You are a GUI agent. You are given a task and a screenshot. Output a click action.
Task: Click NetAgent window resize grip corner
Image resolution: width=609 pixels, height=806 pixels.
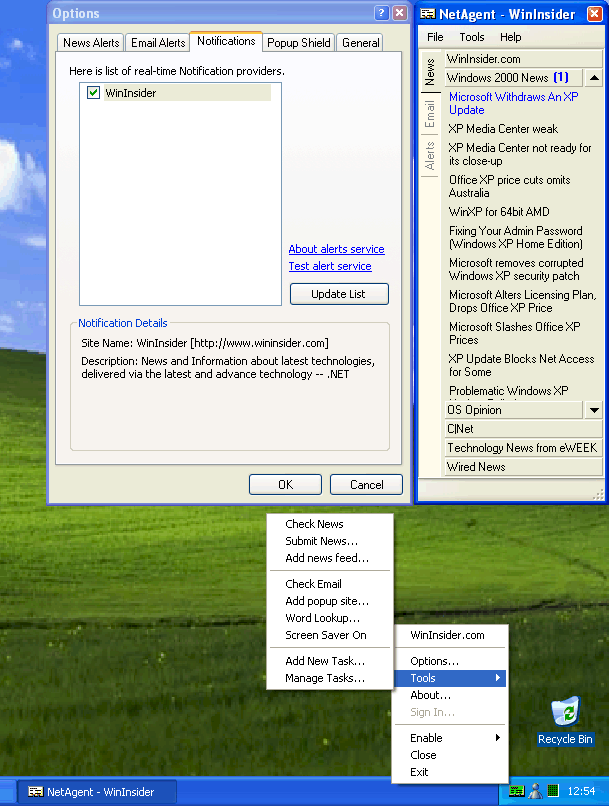(598, 494)
